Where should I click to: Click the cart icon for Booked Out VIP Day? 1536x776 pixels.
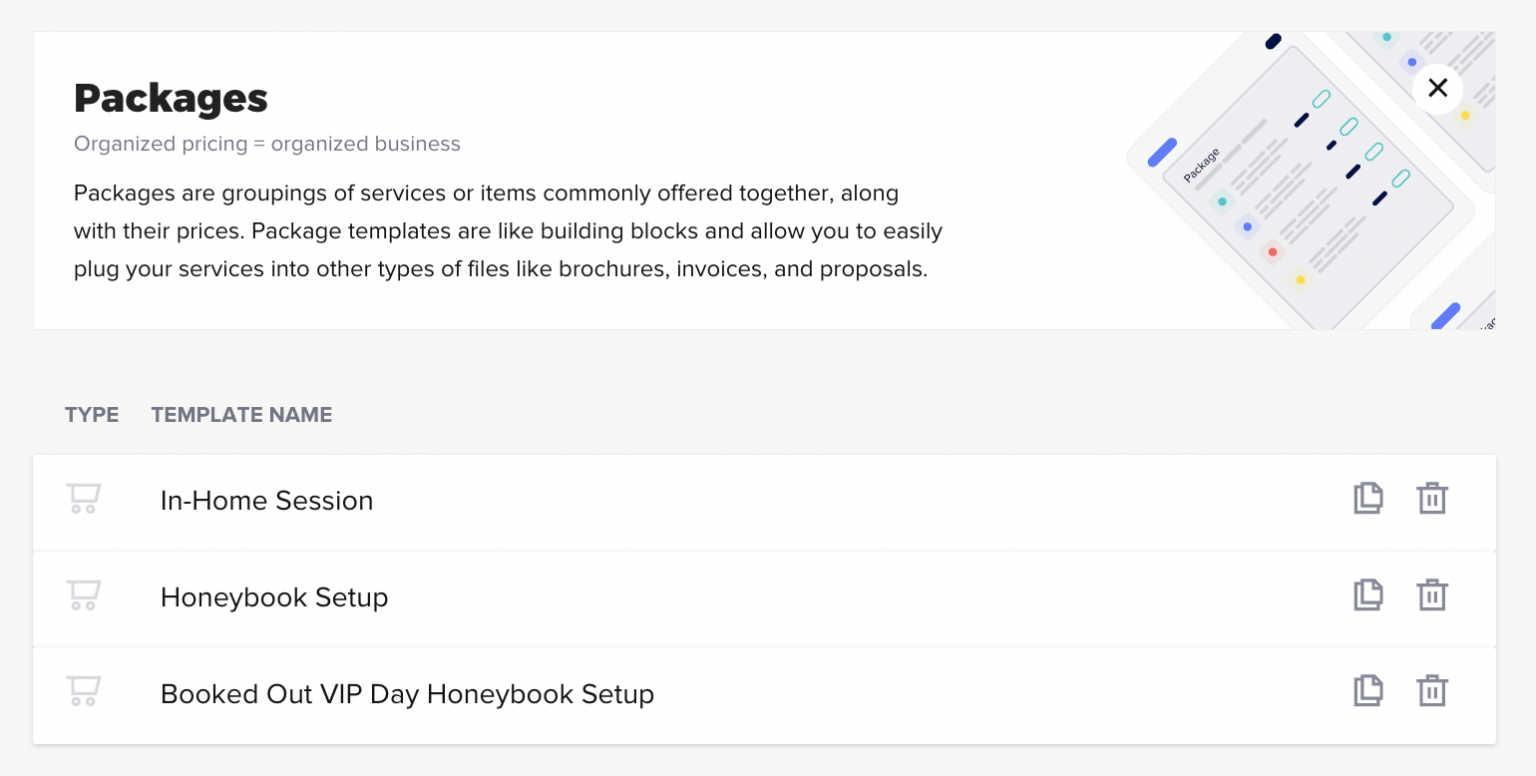point(84,690)
